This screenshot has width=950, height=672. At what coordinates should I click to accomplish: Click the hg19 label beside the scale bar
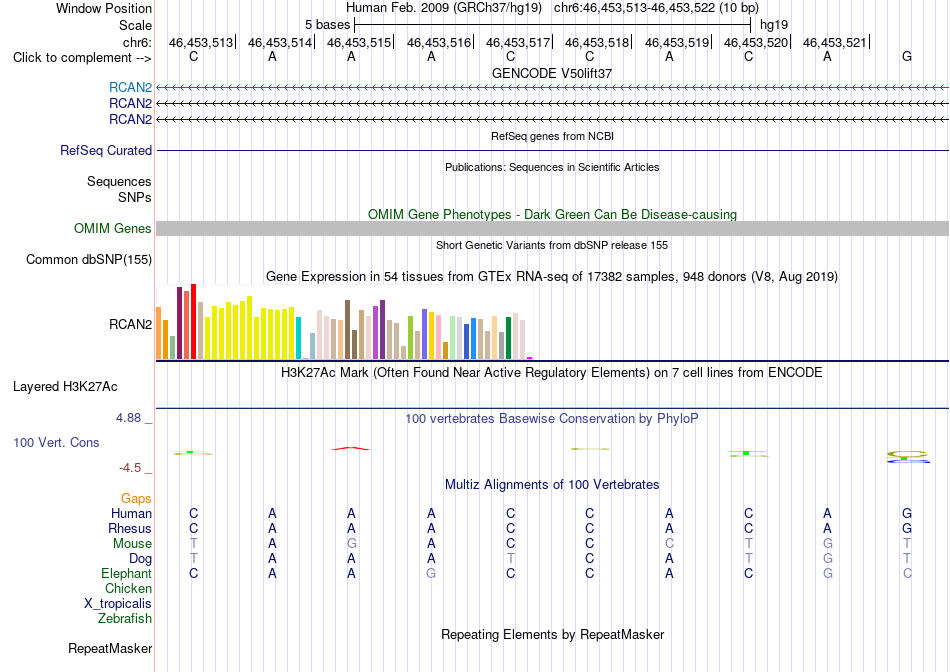pos(774,25)
